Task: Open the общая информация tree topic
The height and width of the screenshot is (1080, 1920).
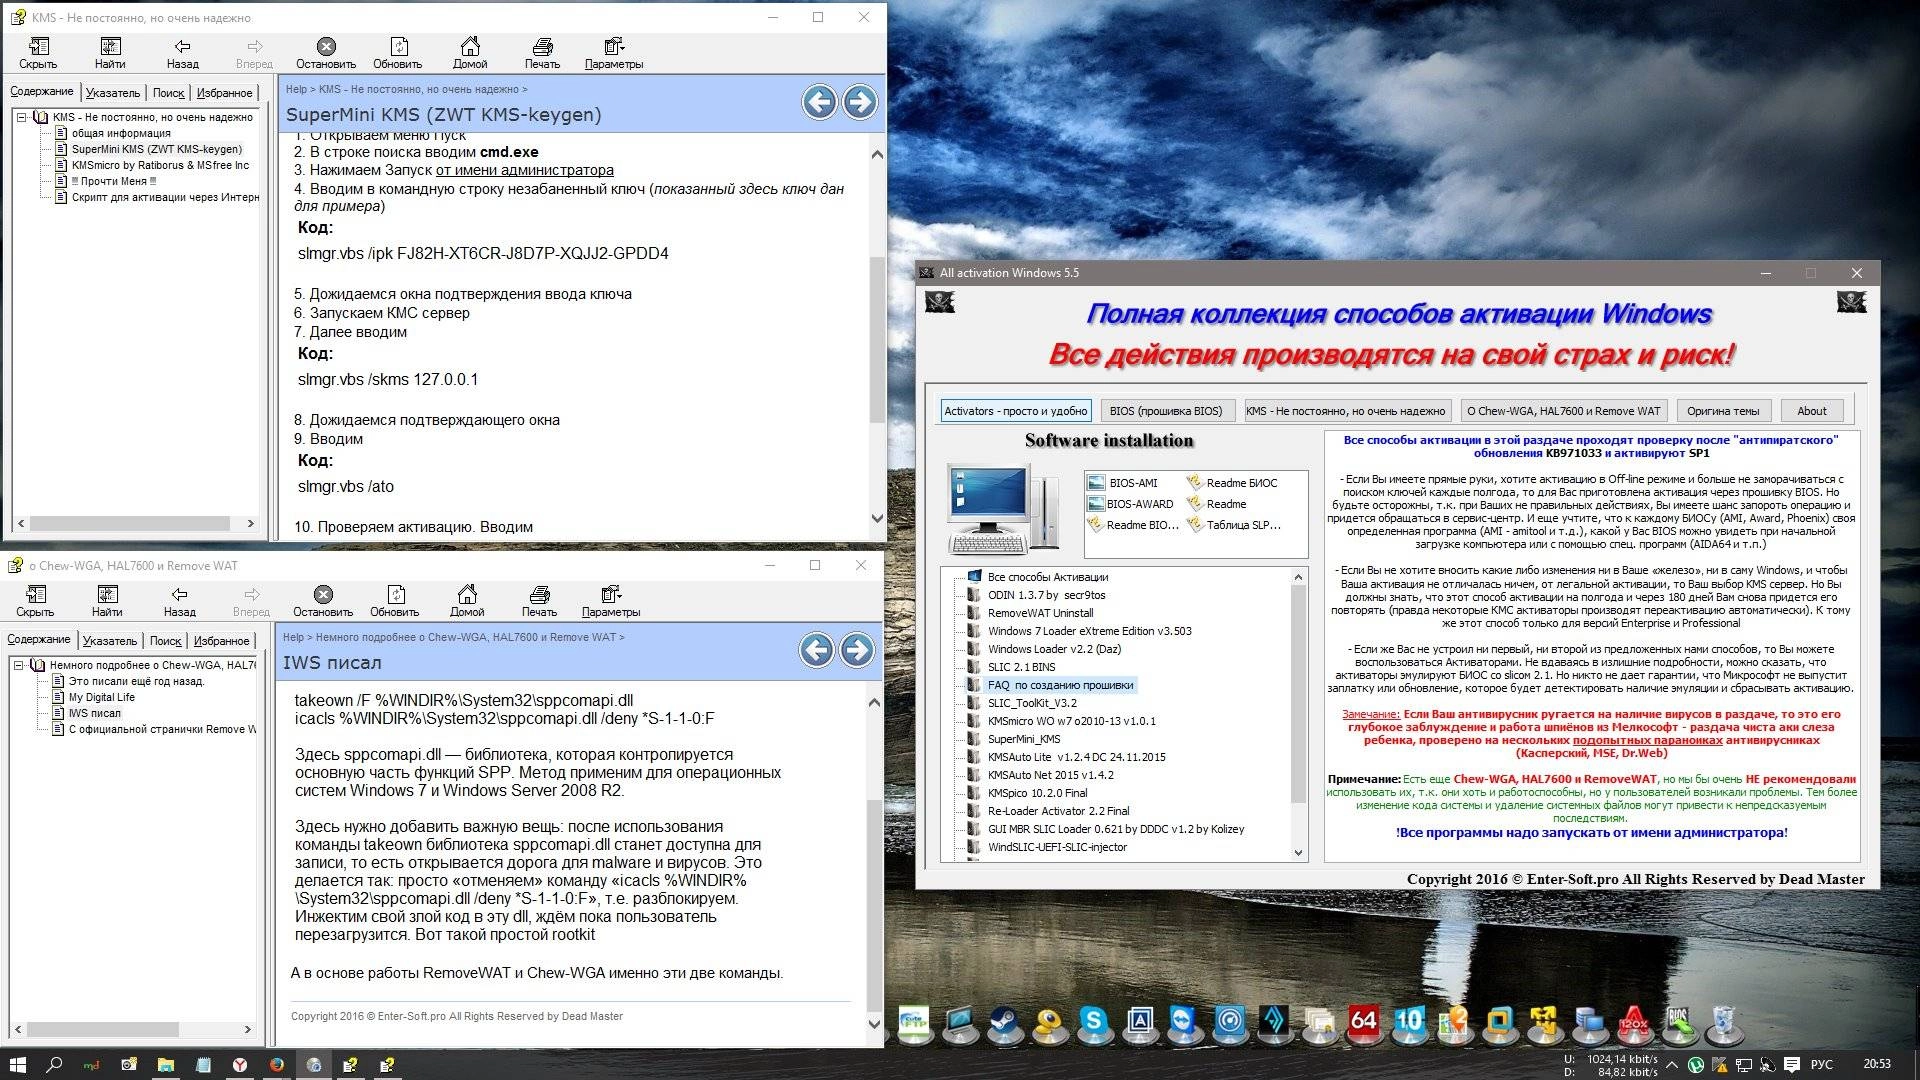Action: [x=121, y=133]
